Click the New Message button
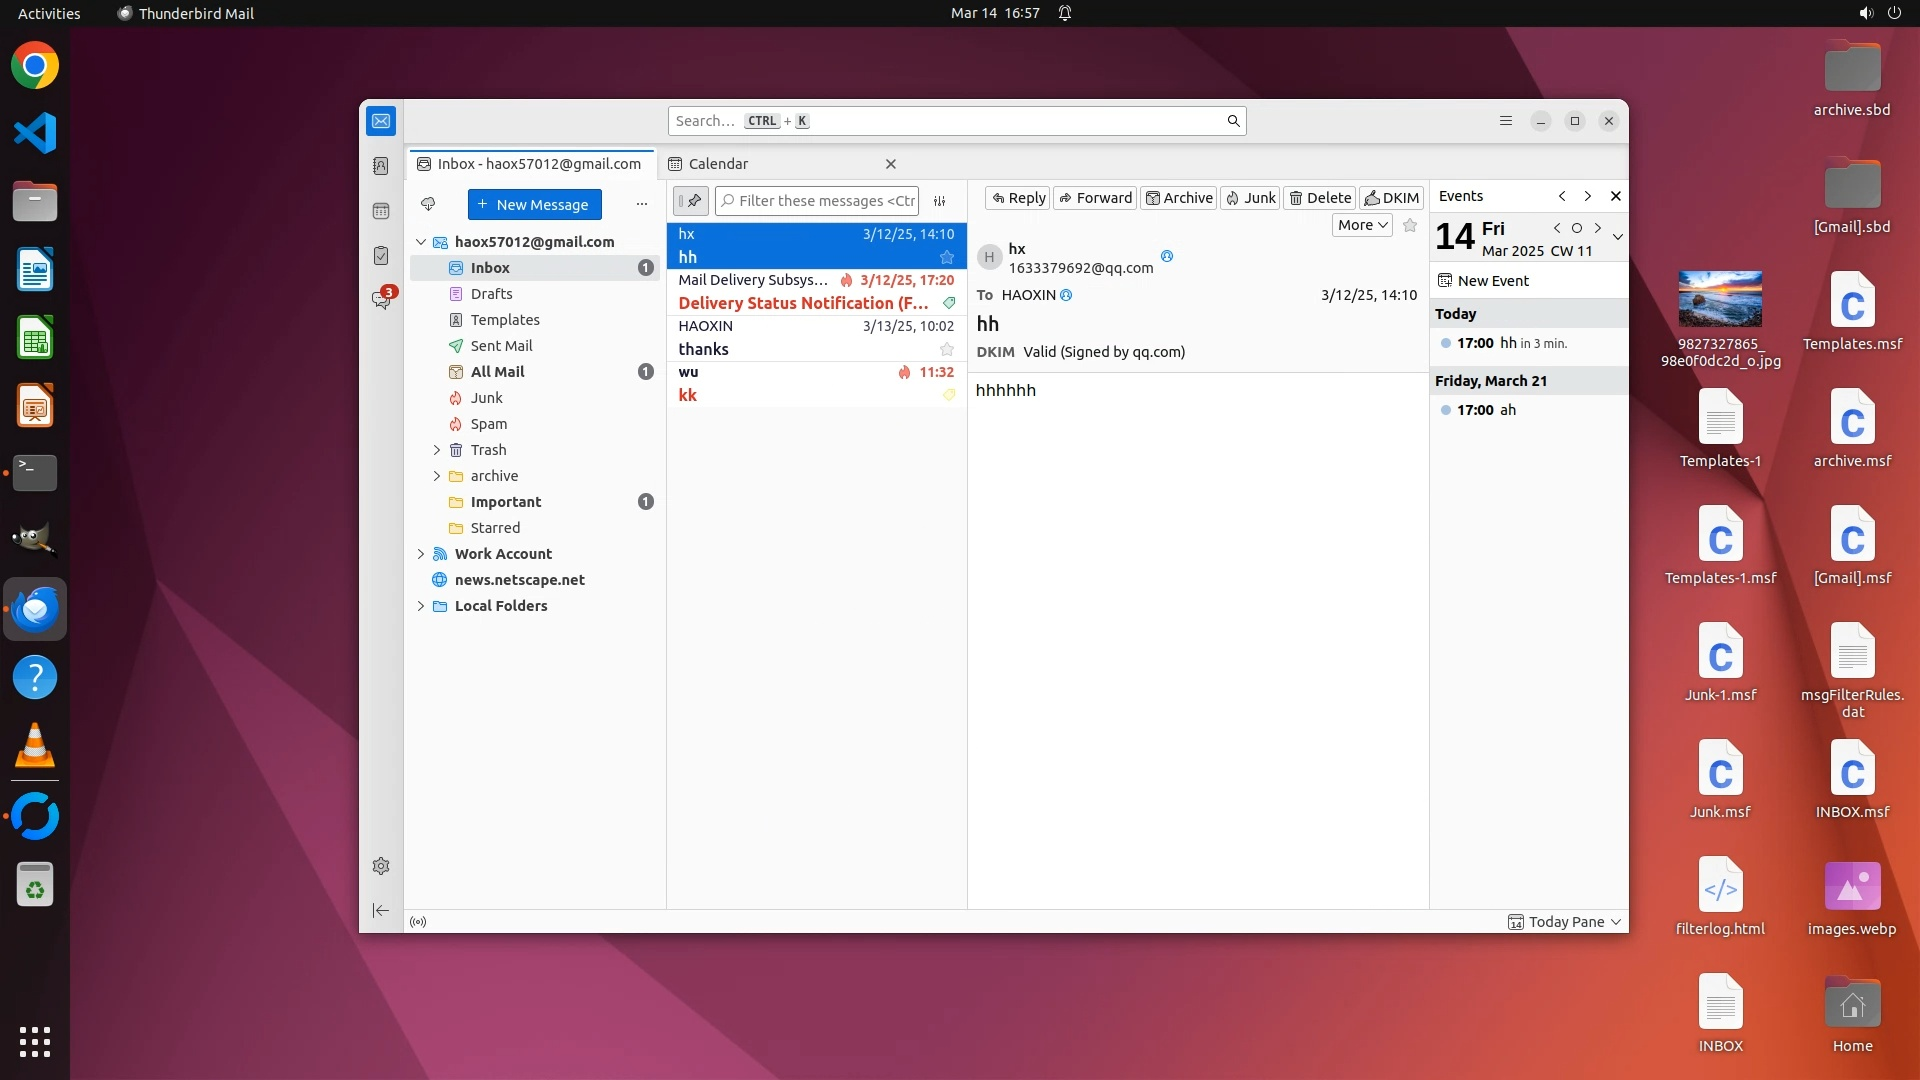The image size is (1920, 1080). [534, 204]
